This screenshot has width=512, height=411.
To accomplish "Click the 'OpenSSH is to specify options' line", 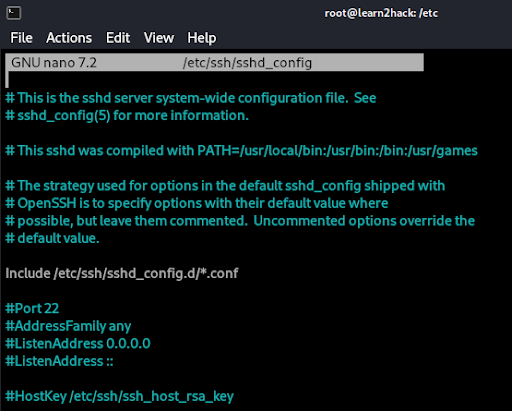I will tap(197, 203).
